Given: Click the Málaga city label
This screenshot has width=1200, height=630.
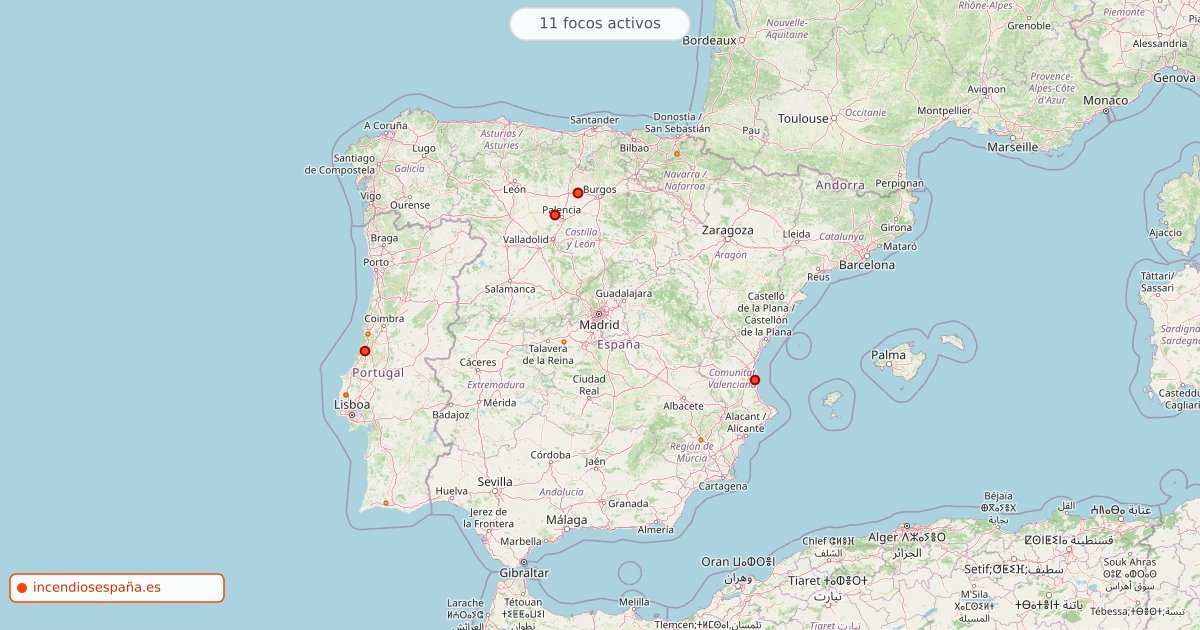Looking at the screenshot, I should (567, 520).
